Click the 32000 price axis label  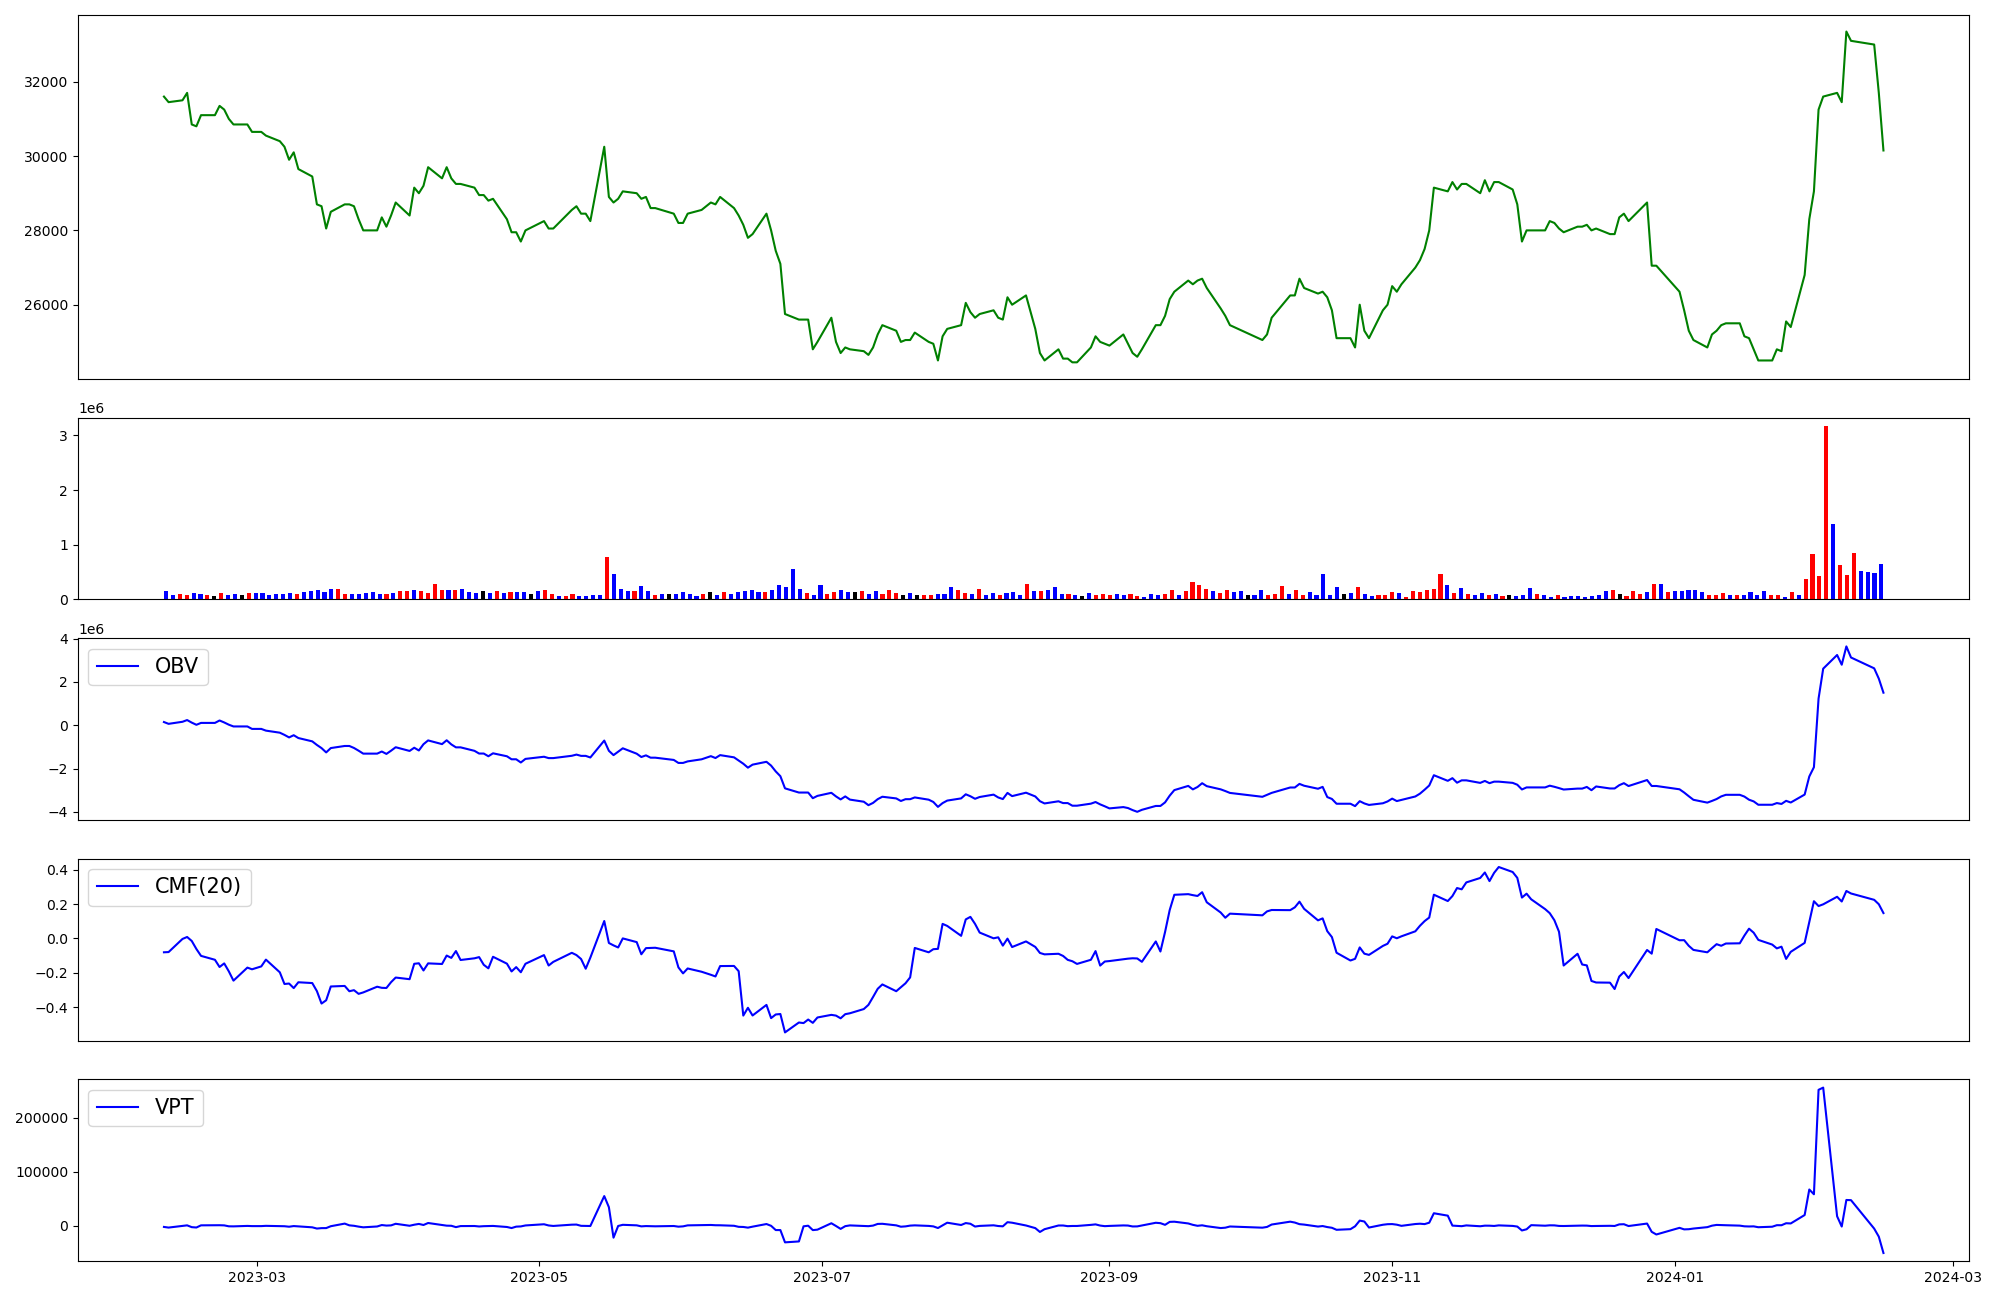click(45, 82)
